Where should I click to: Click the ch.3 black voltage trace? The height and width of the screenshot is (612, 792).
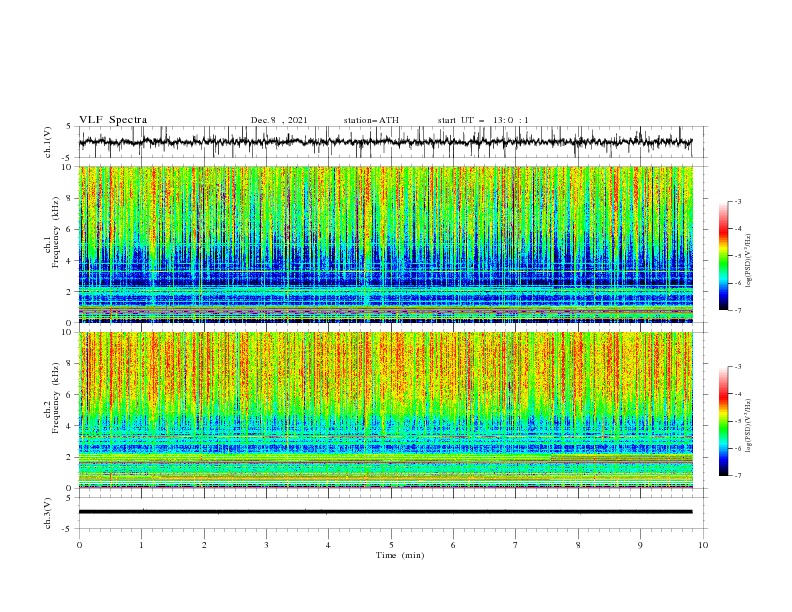(385, 512)
